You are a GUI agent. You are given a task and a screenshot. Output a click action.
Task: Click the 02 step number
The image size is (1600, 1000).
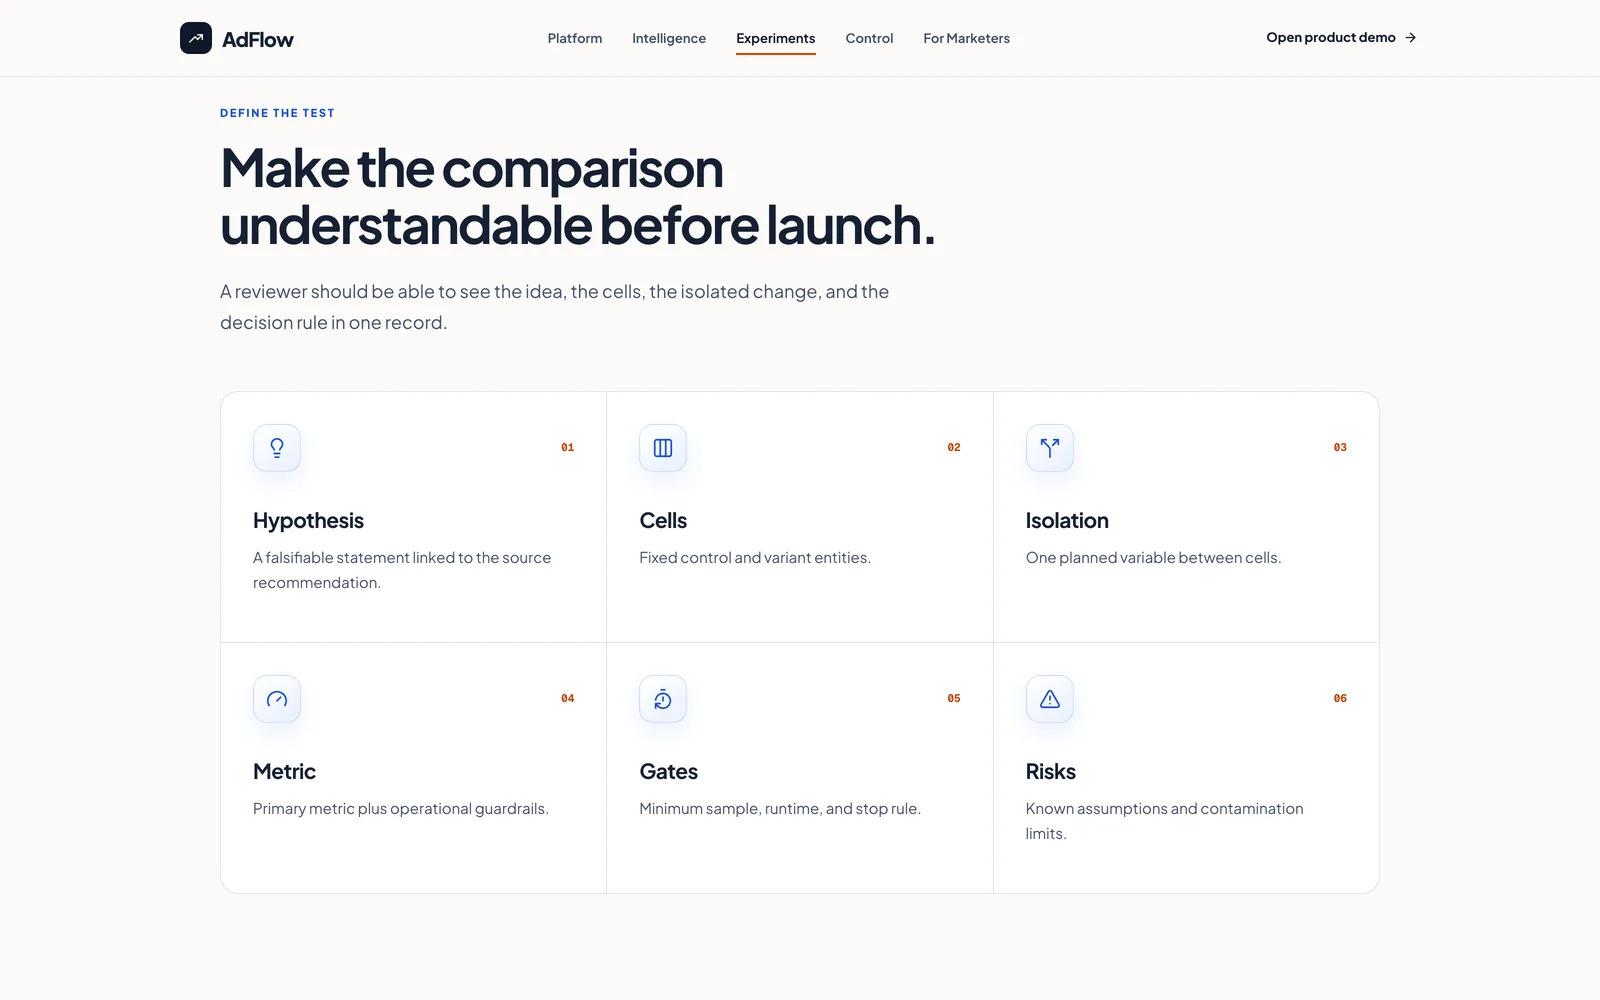coord(954,448)
